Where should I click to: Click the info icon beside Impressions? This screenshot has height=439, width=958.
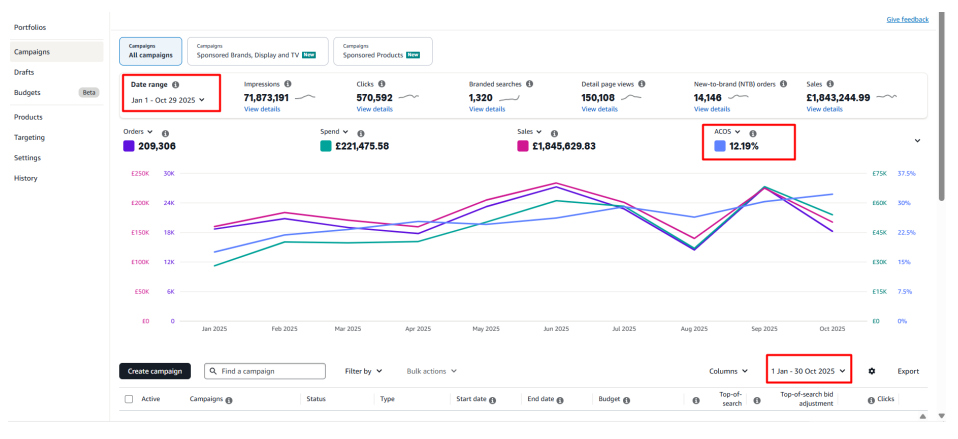pyautogui.click(x=288, y=84)
